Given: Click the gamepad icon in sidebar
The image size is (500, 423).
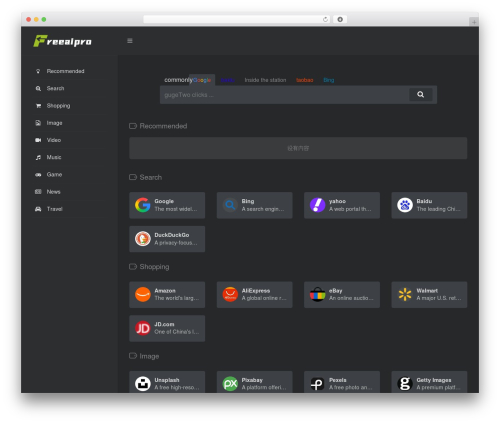Looking at the screenshot, I should pyautogui.click(x=38, y=175).
